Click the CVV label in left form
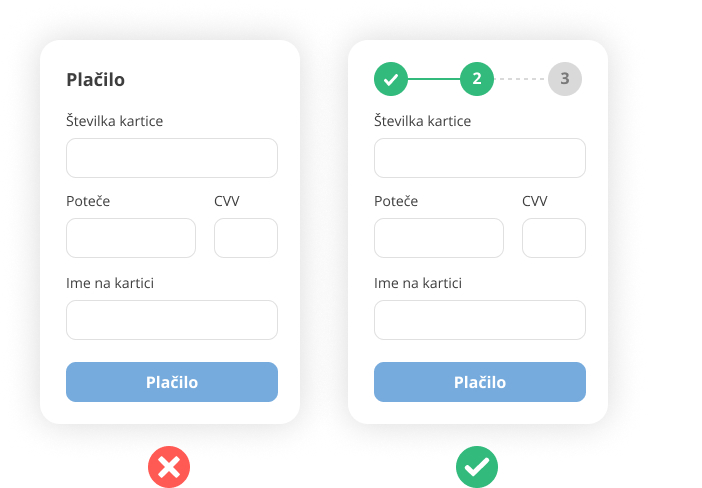 [227, 201]
